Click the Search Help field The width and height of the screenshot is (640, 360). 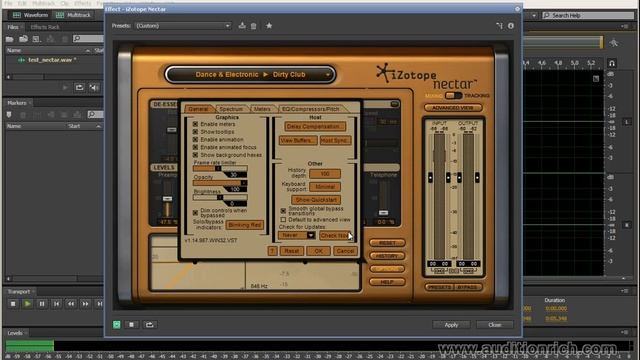(588, 16)
